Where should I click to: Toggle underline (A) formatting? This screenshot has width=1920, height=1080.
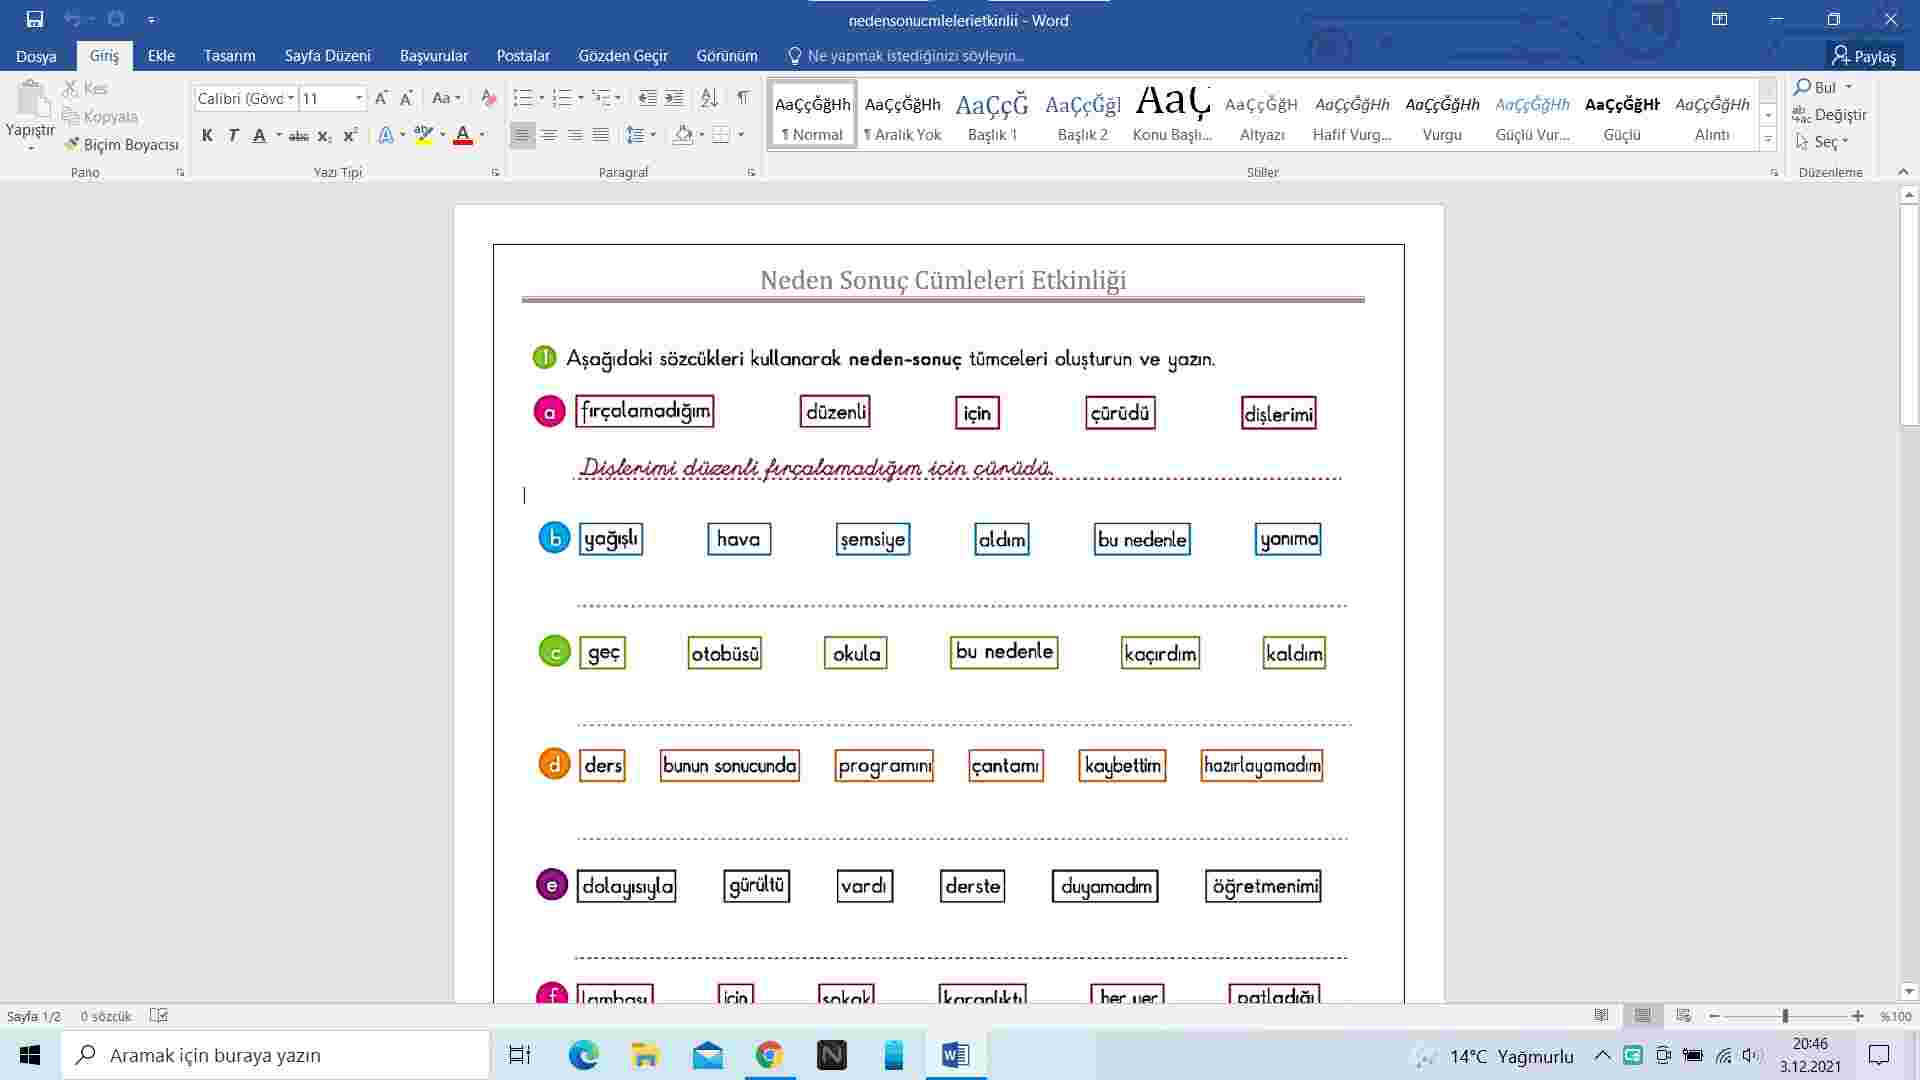point(259,135)
